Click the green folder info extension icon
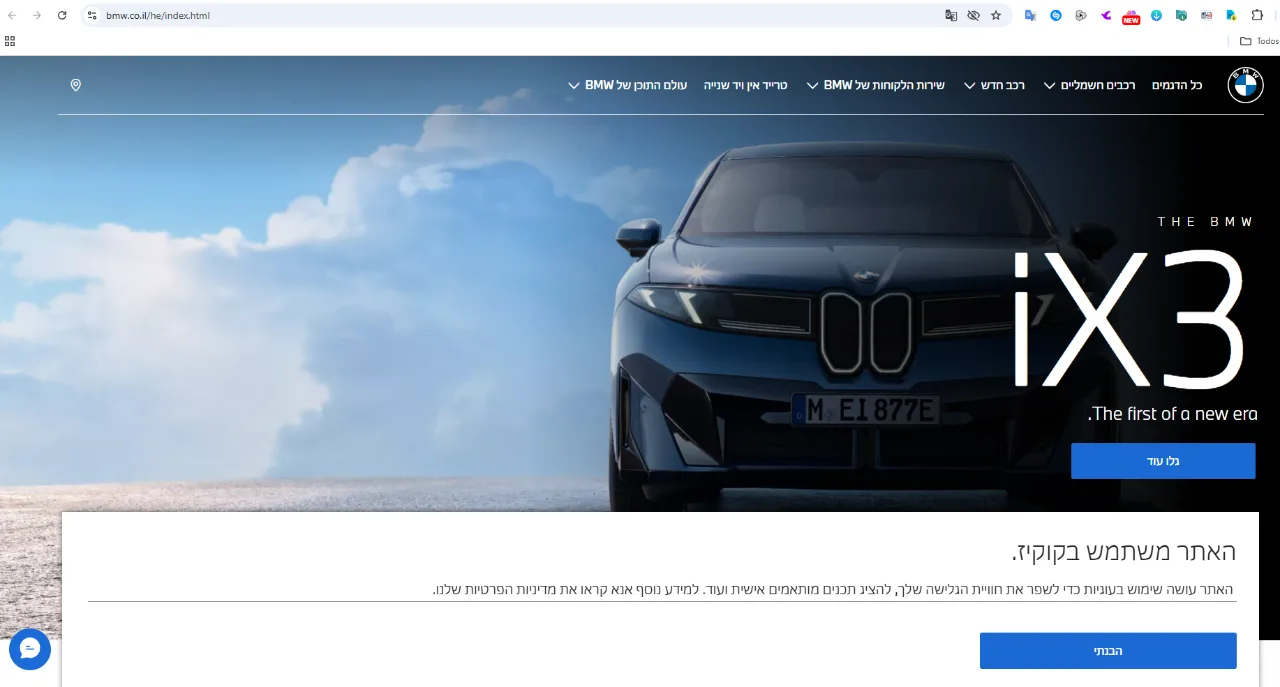 (x=1181, y=15)
